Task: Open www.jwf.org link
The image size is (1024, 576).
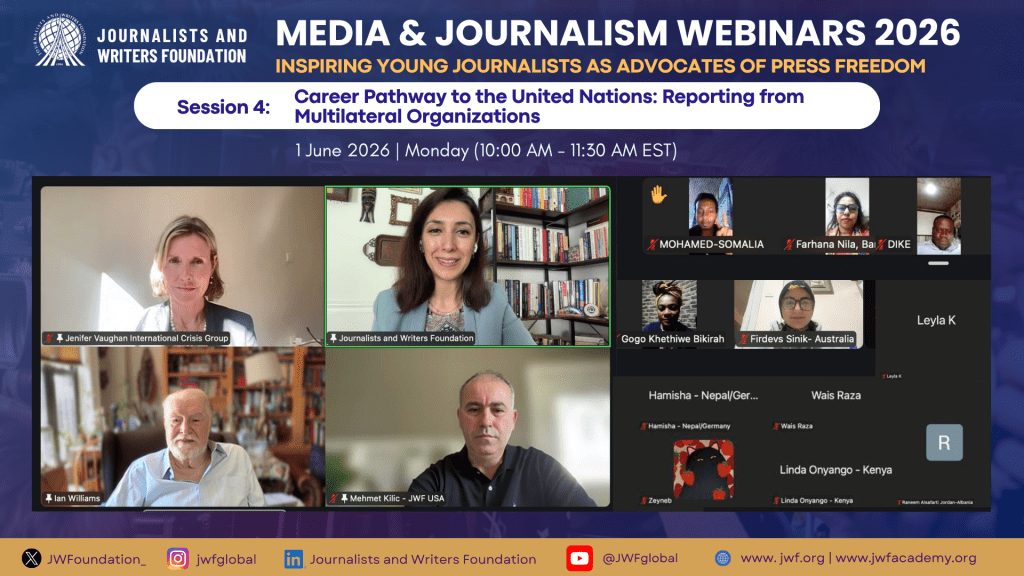Action: (x=782, y=558)
